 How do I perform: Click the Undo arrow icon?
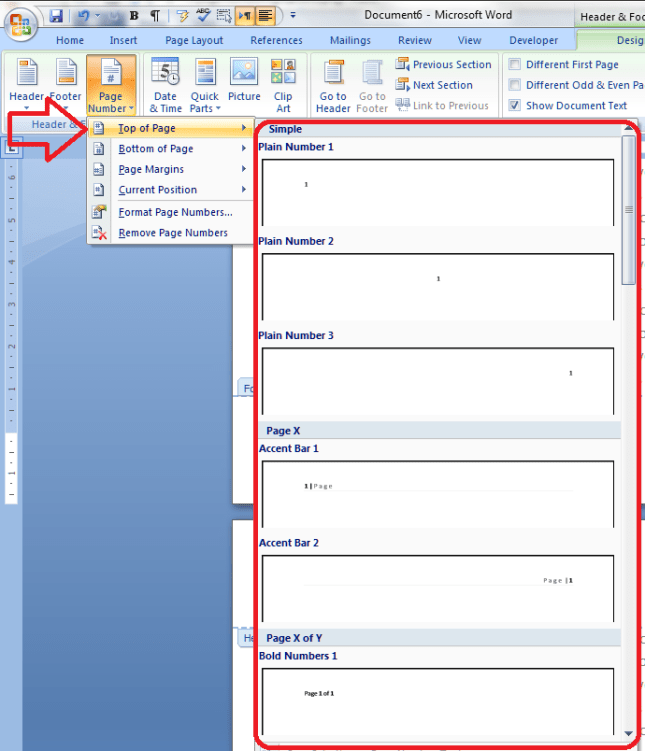click(84, 16)
